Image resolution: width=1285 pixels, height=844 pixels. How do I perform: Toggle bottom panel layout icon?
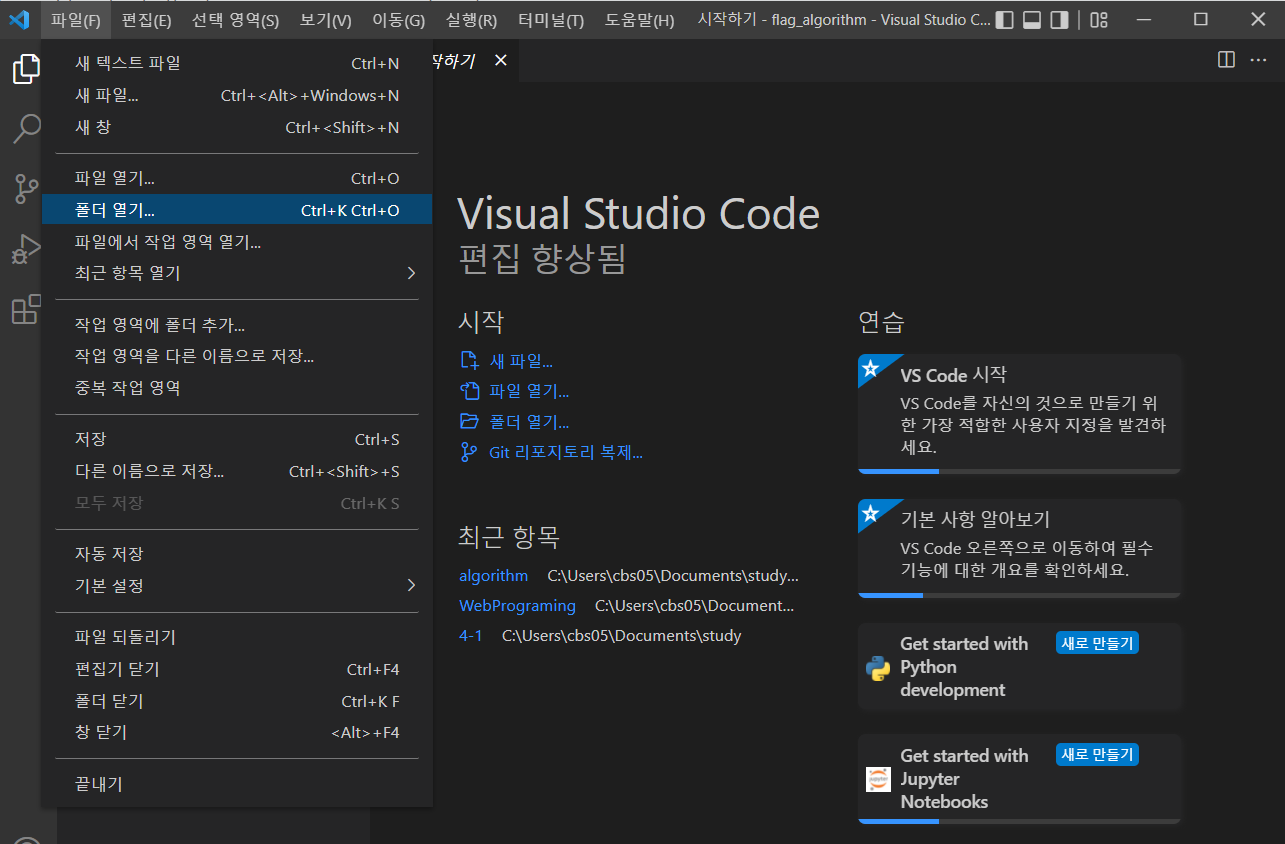click(x=1032, y=20)
